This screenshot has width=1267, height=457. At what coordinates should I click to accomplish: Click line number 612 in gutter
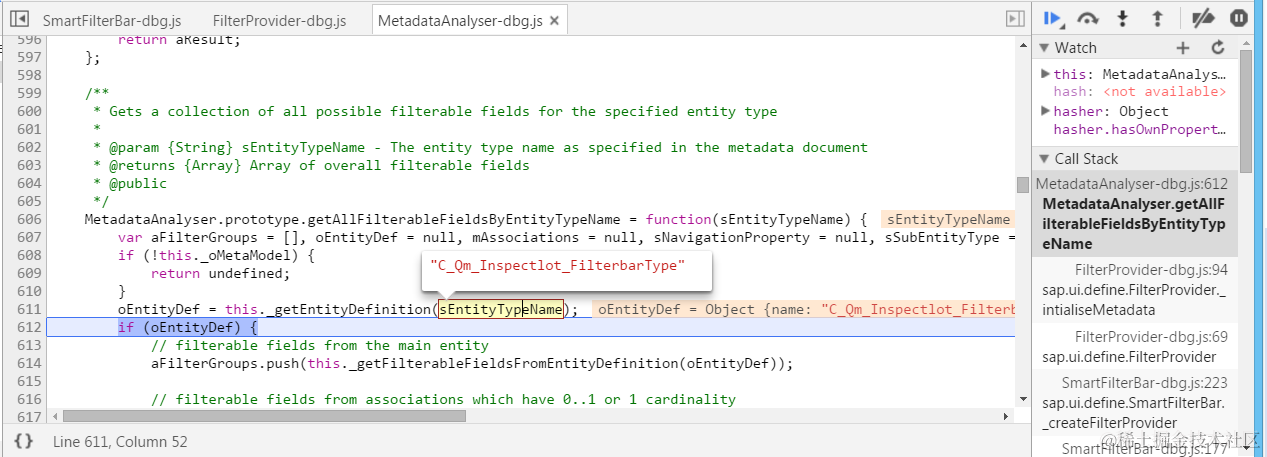[30, 327]
